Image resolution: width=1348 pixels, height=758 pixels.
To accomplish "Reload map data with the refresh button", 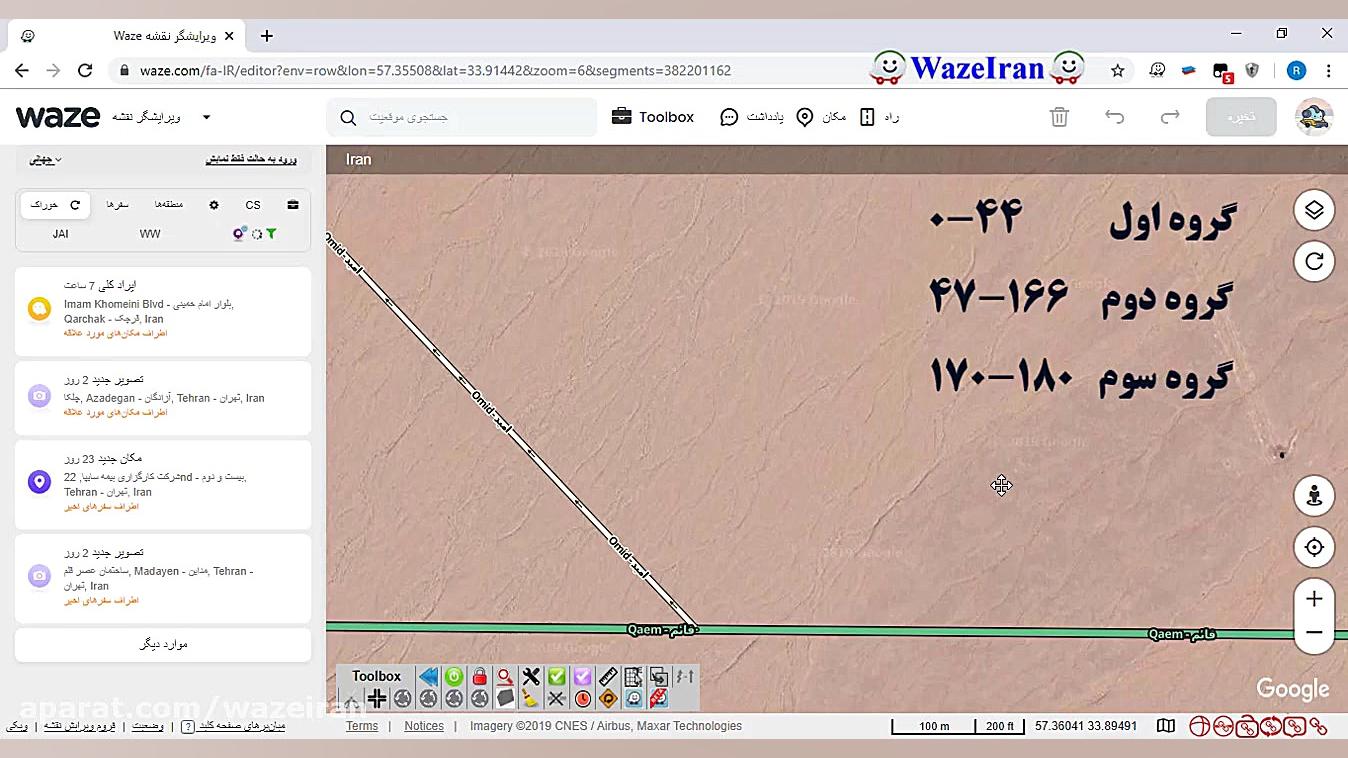I will pyautogui.click(x=1314, y=262).
